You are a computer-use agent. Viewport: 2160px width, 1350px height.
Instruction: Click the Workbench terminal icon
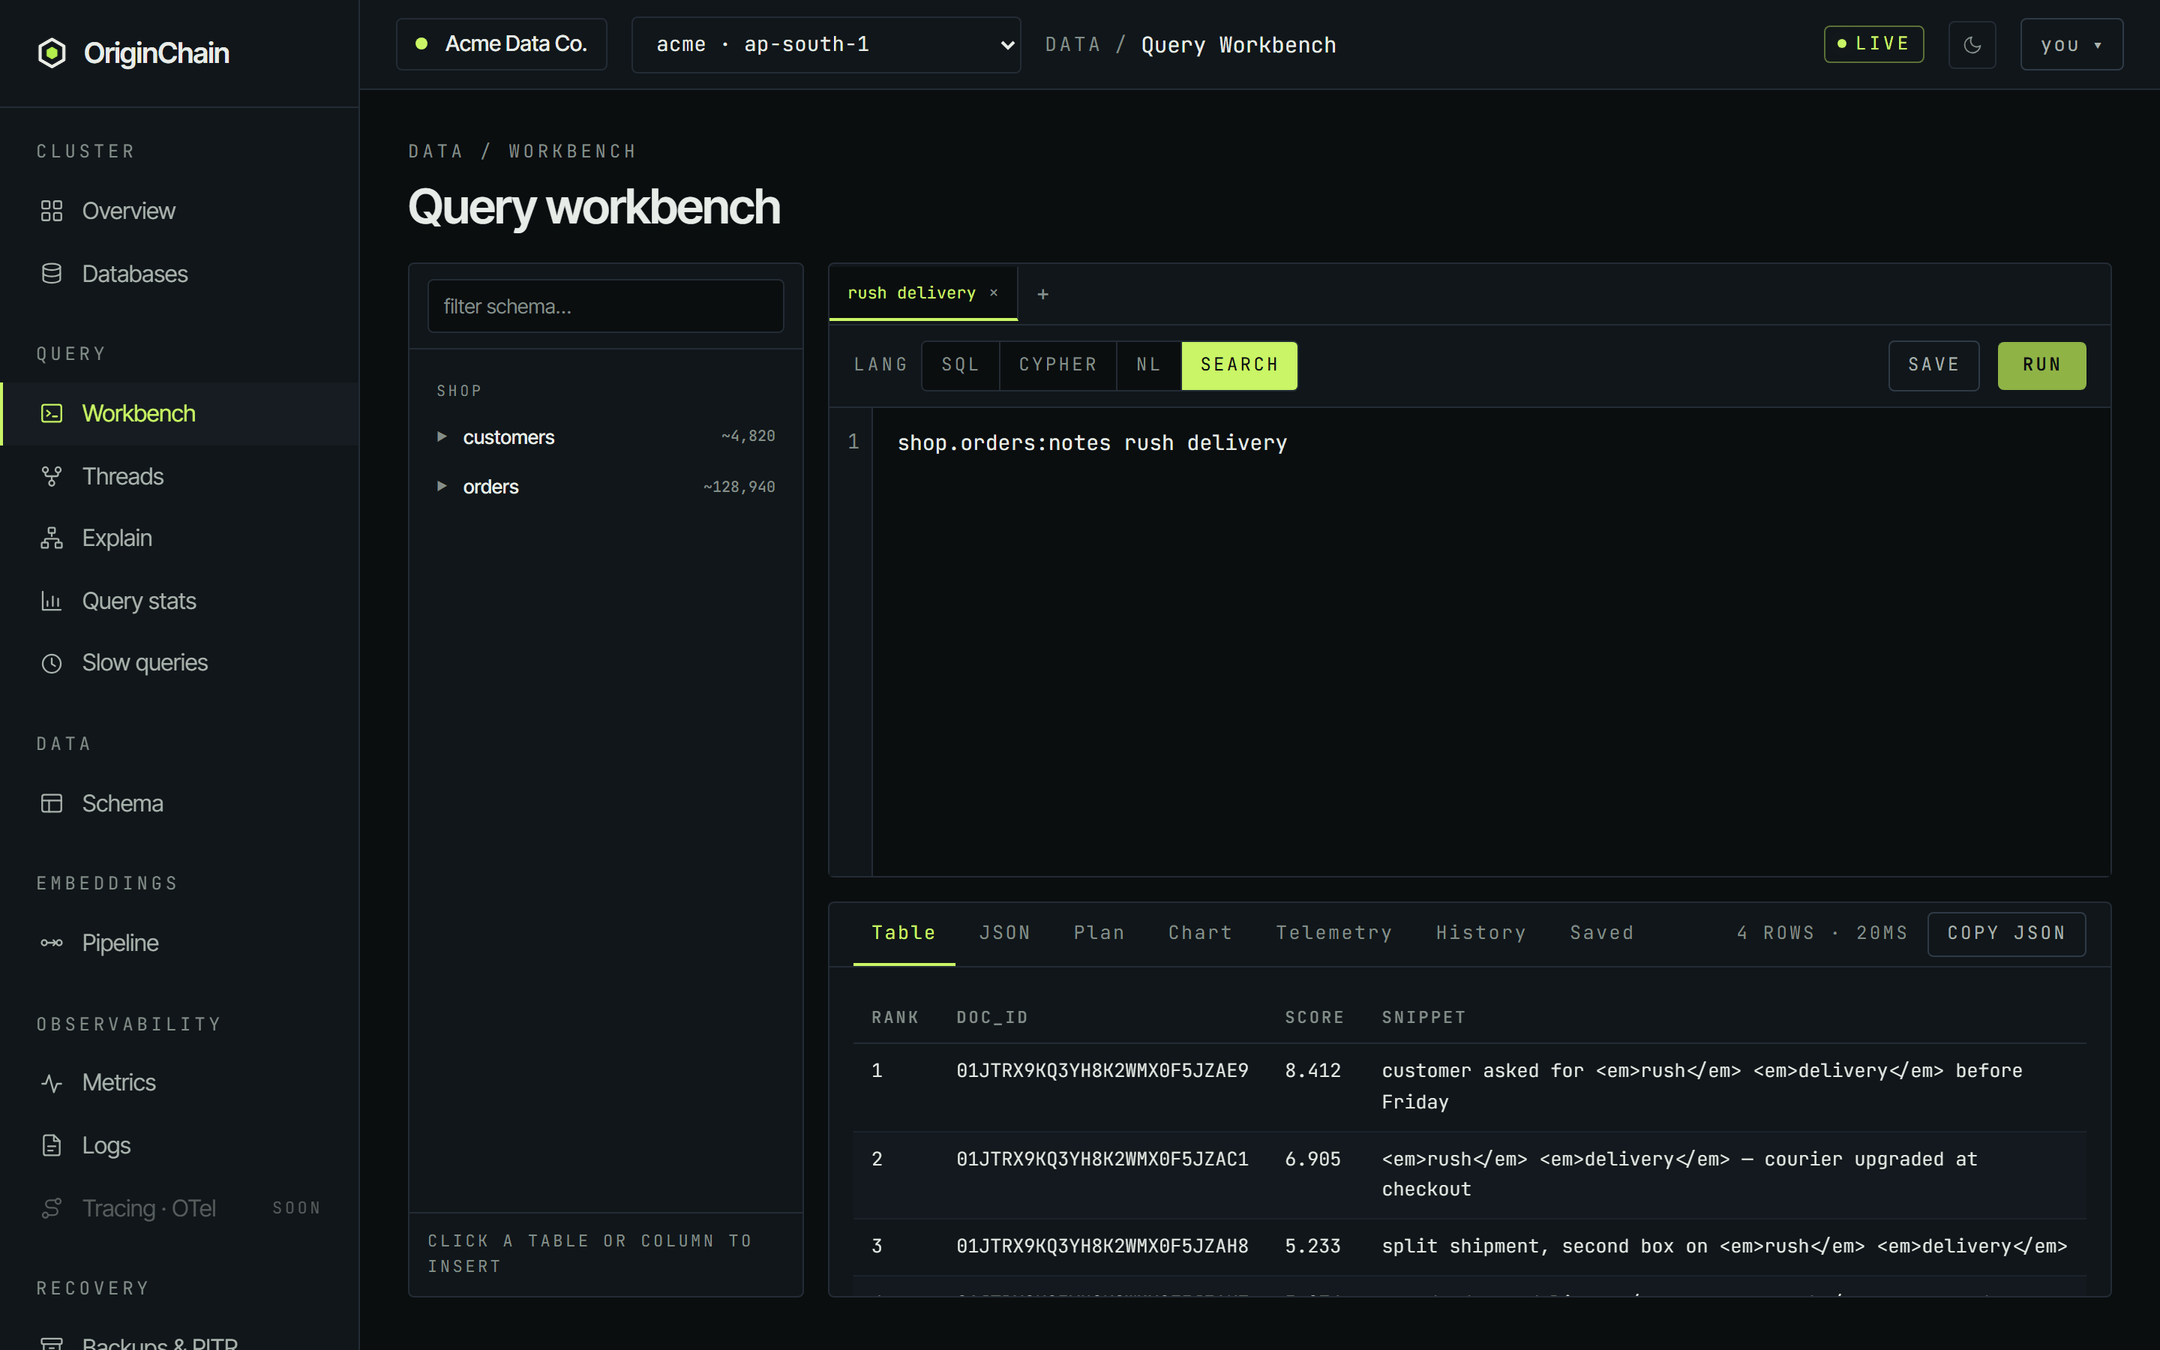click(x=52, y=413)
